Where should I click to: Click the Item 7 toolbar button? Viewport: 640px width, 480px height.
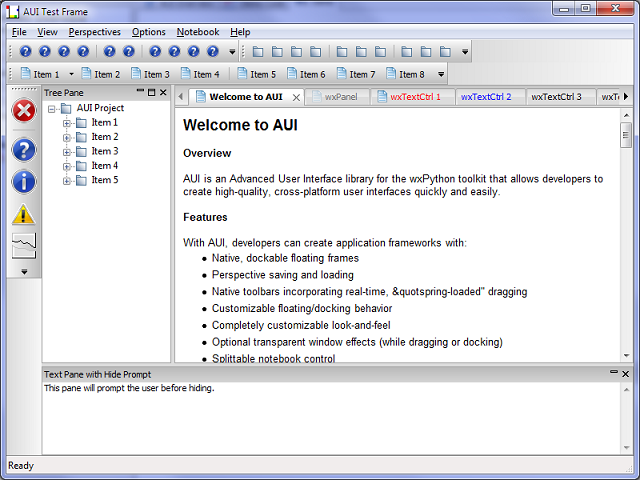356,74
